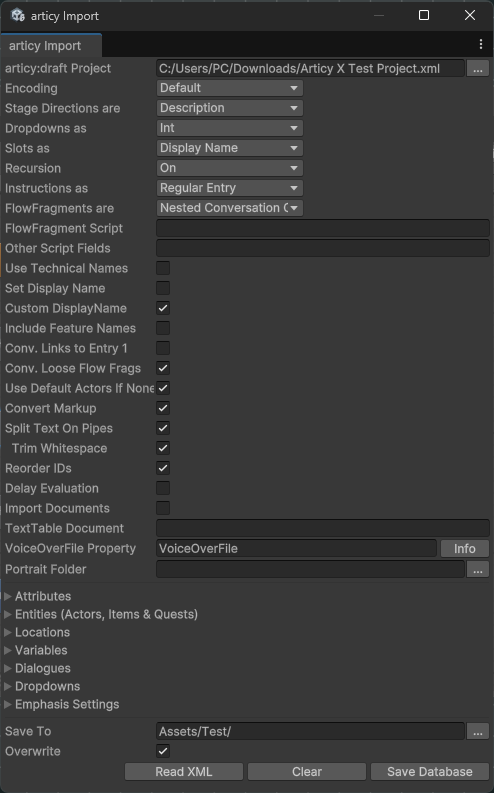
Task: Click the Read XML button
Action: click(184, 771)
